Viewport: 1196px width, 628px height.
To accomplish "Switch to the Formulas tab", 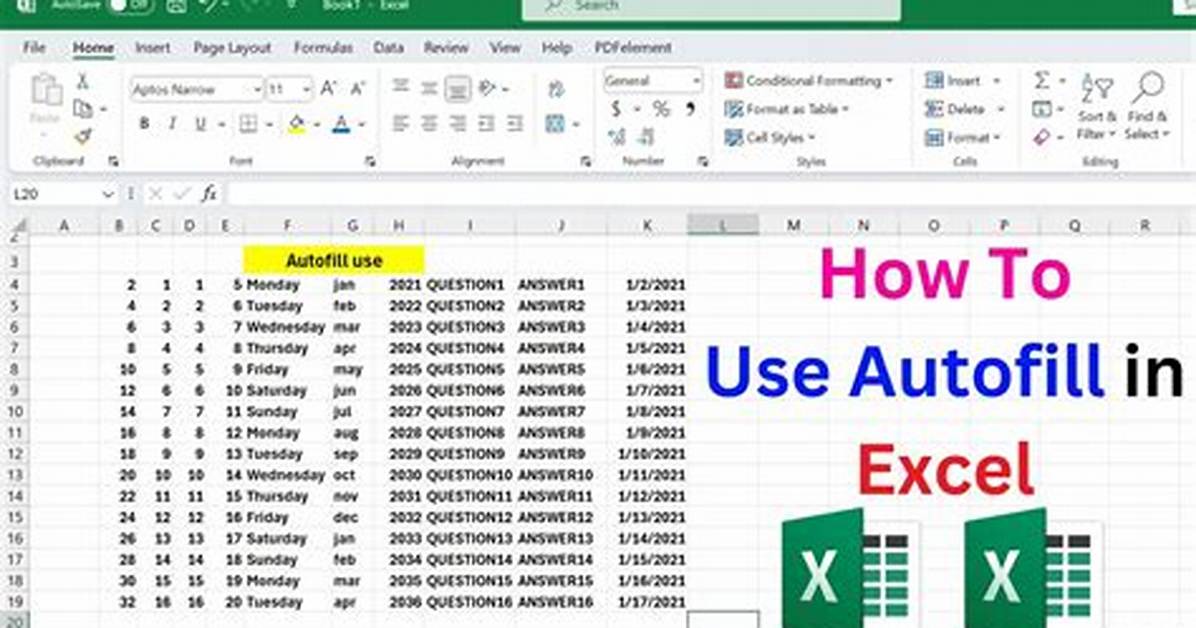I will pos(323,47).
